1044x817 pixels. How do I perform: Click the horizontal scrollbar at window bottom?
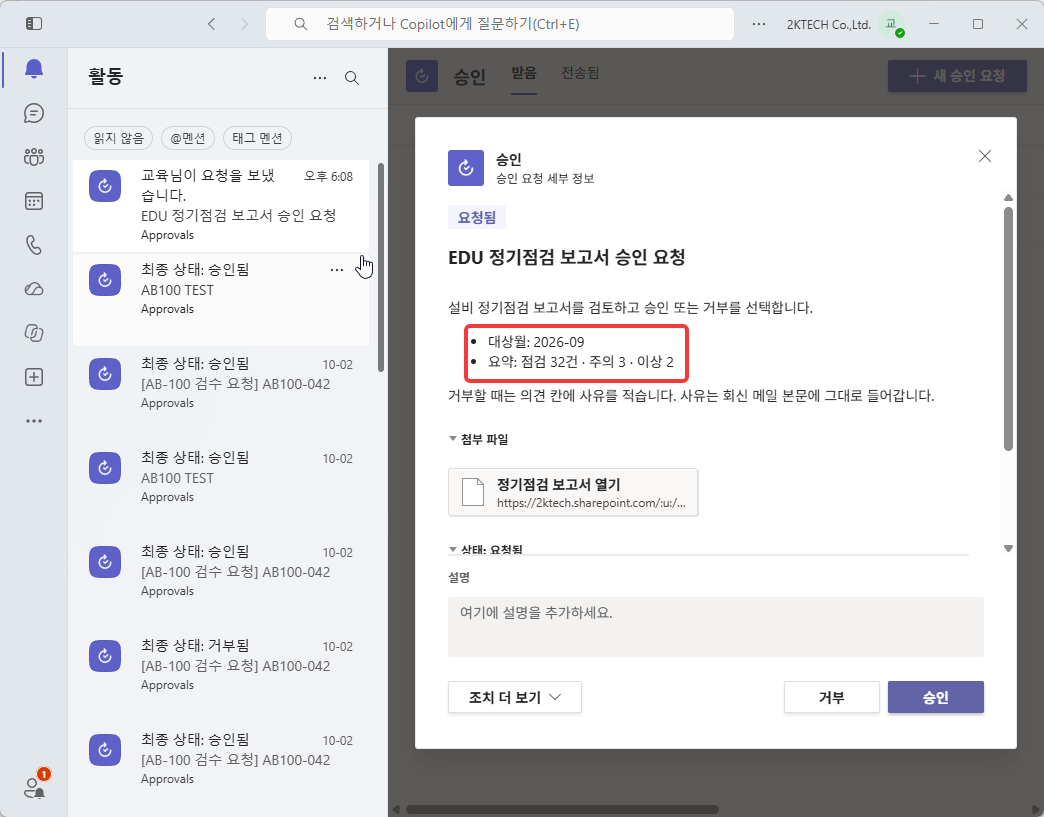click(x=563, y=810)
